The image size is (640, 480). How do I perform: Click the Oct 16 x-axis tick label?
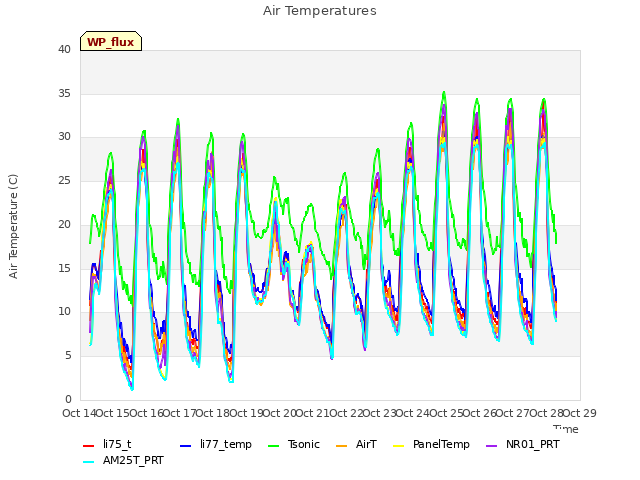(146, 413)
